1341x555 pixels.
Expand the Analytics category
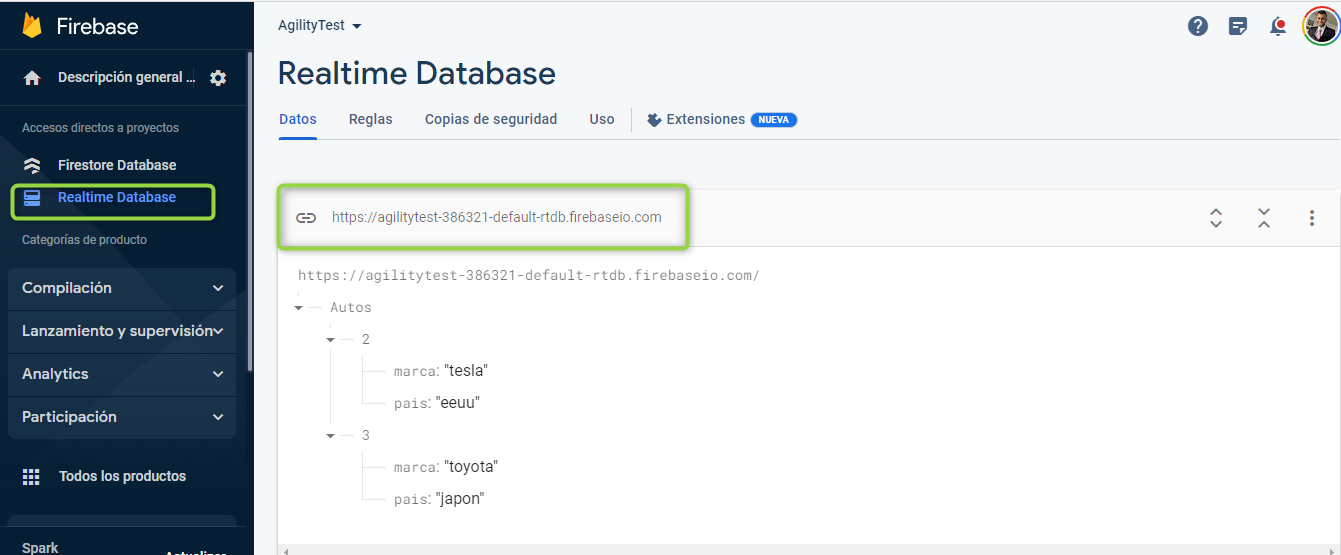tap(122, 374)
